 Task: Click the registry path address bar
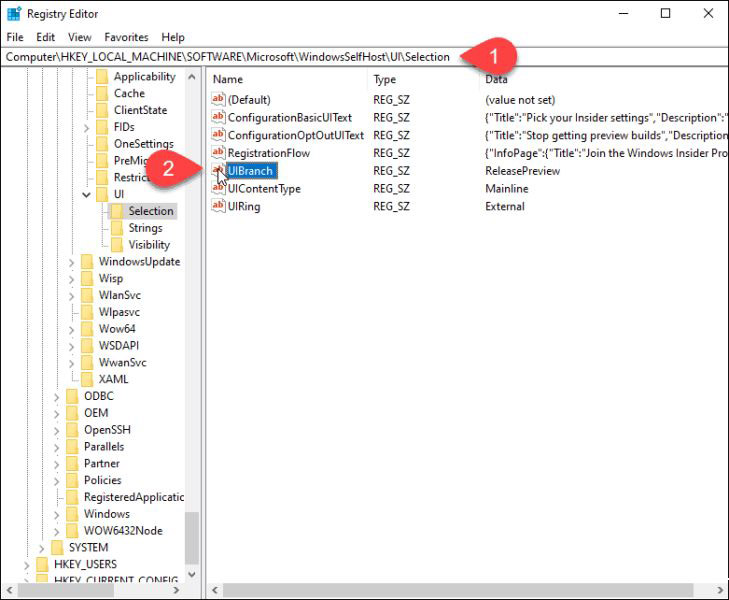point(364,57)
